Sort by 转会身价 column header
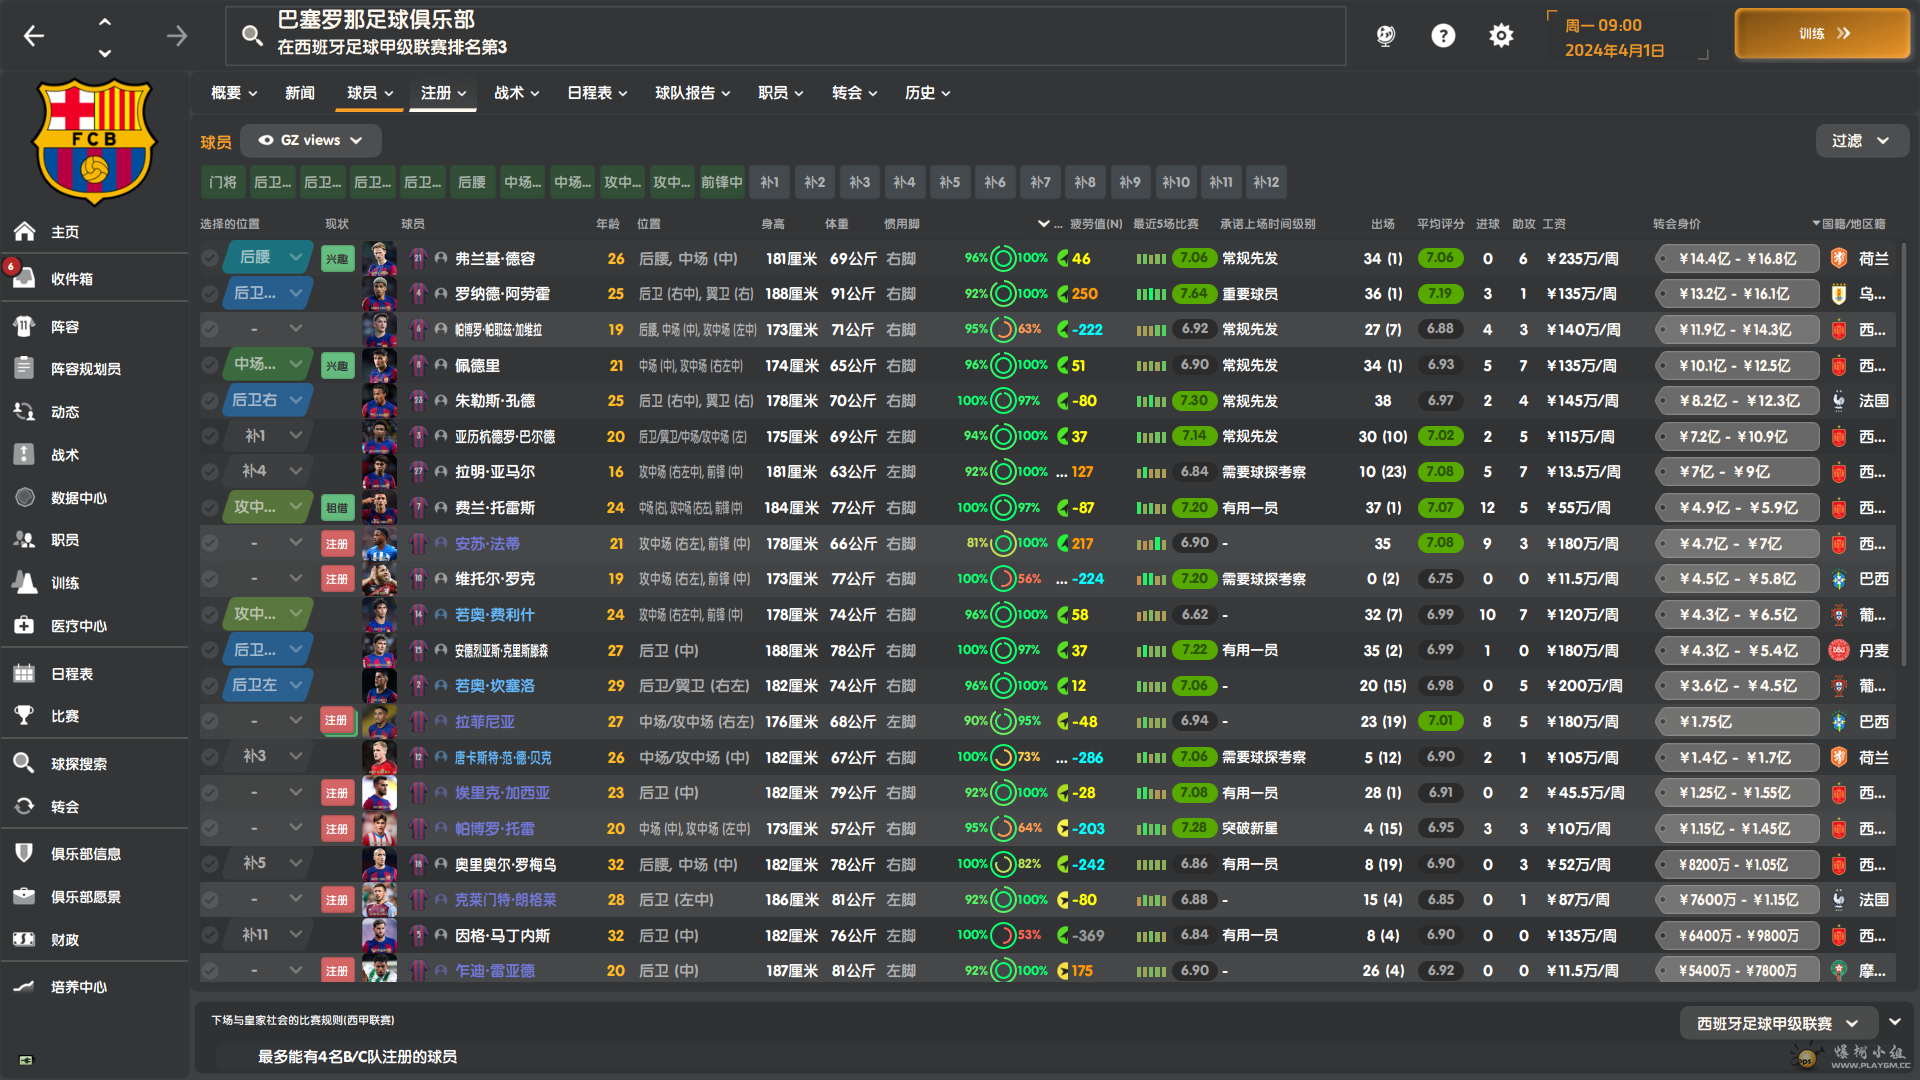1920x1080 pixels. pos(1676,224)
